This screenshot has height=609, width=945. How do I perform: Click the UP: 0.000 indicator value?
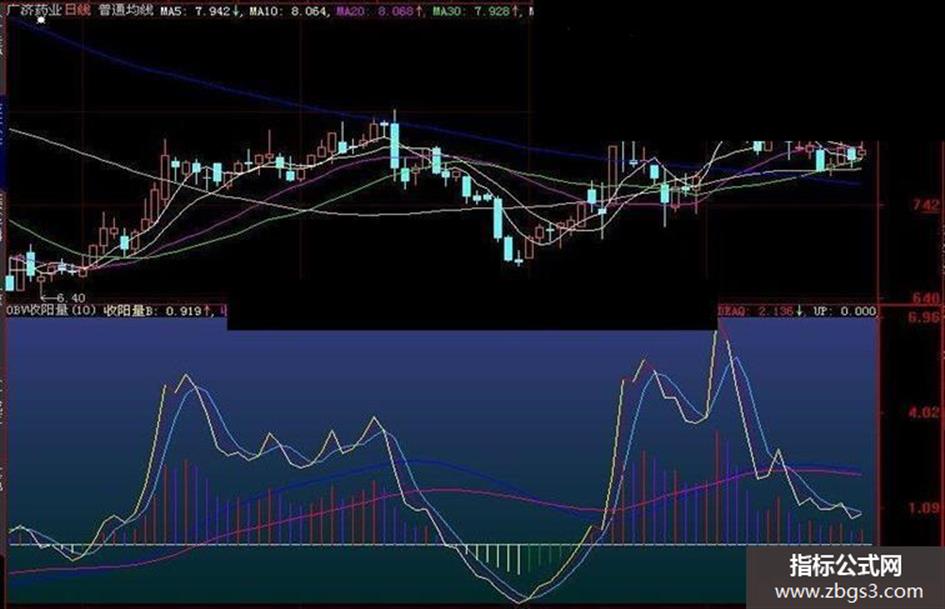pyautogui.click(x=844, y=311)
